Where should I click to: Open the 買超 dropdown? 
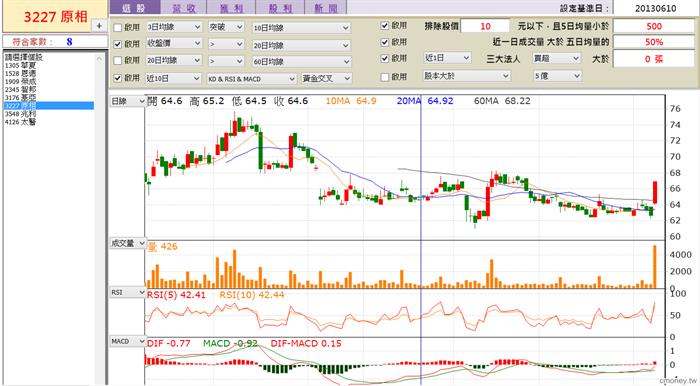(x=557, y=58)
